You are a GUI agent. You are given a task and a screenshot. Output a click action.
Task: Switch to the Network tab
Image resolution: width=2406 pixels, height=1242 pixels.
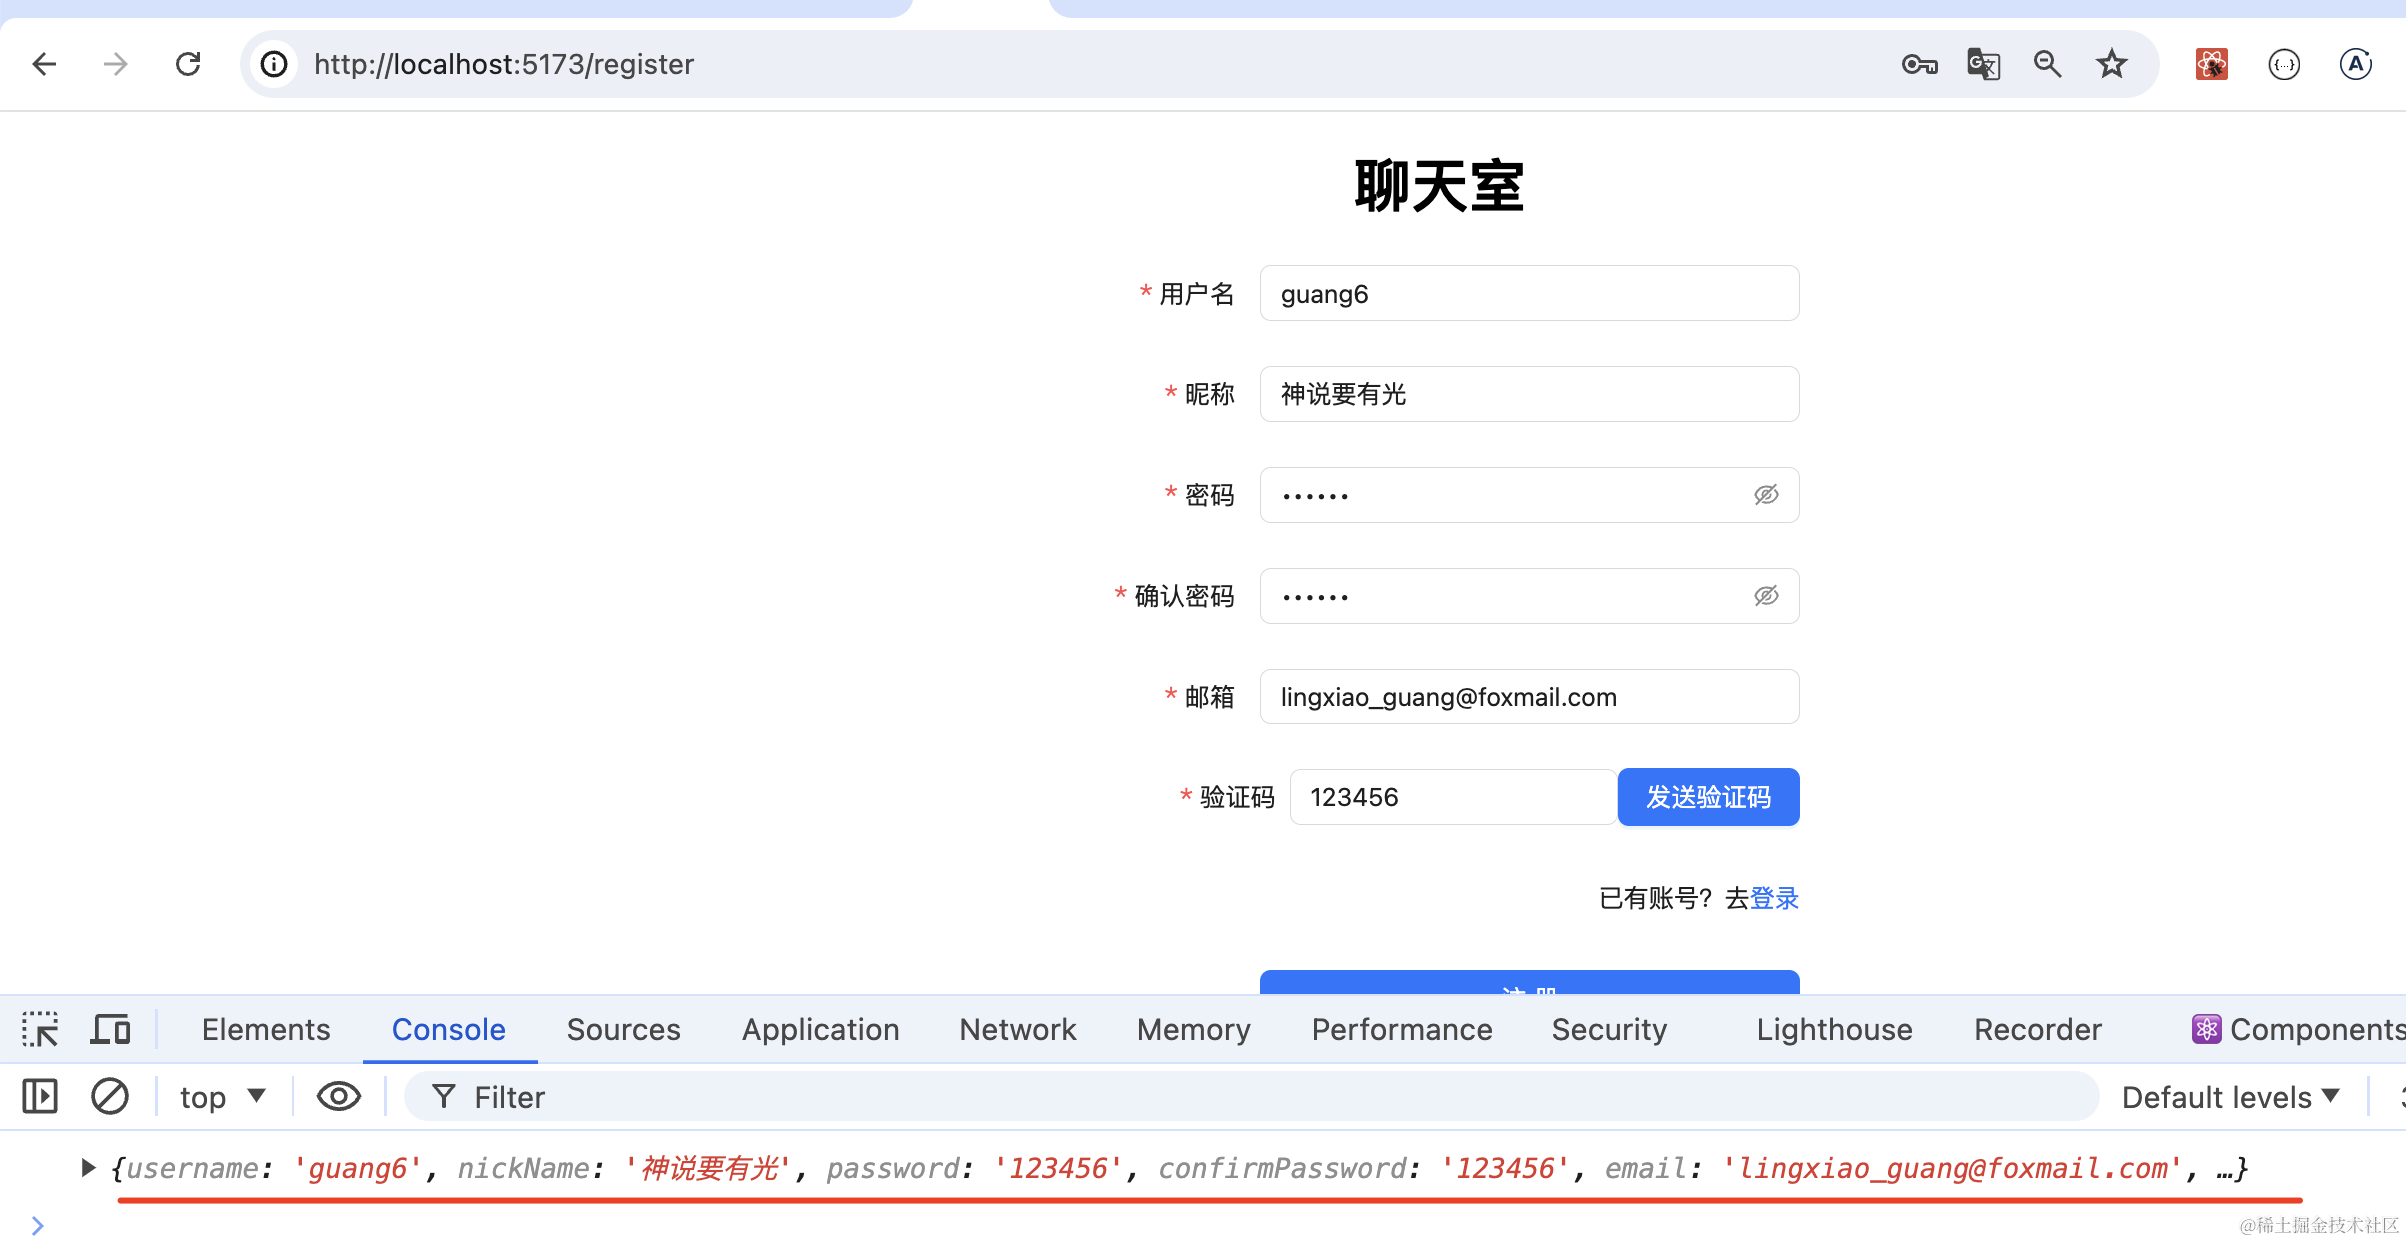pos(1017,1029)
